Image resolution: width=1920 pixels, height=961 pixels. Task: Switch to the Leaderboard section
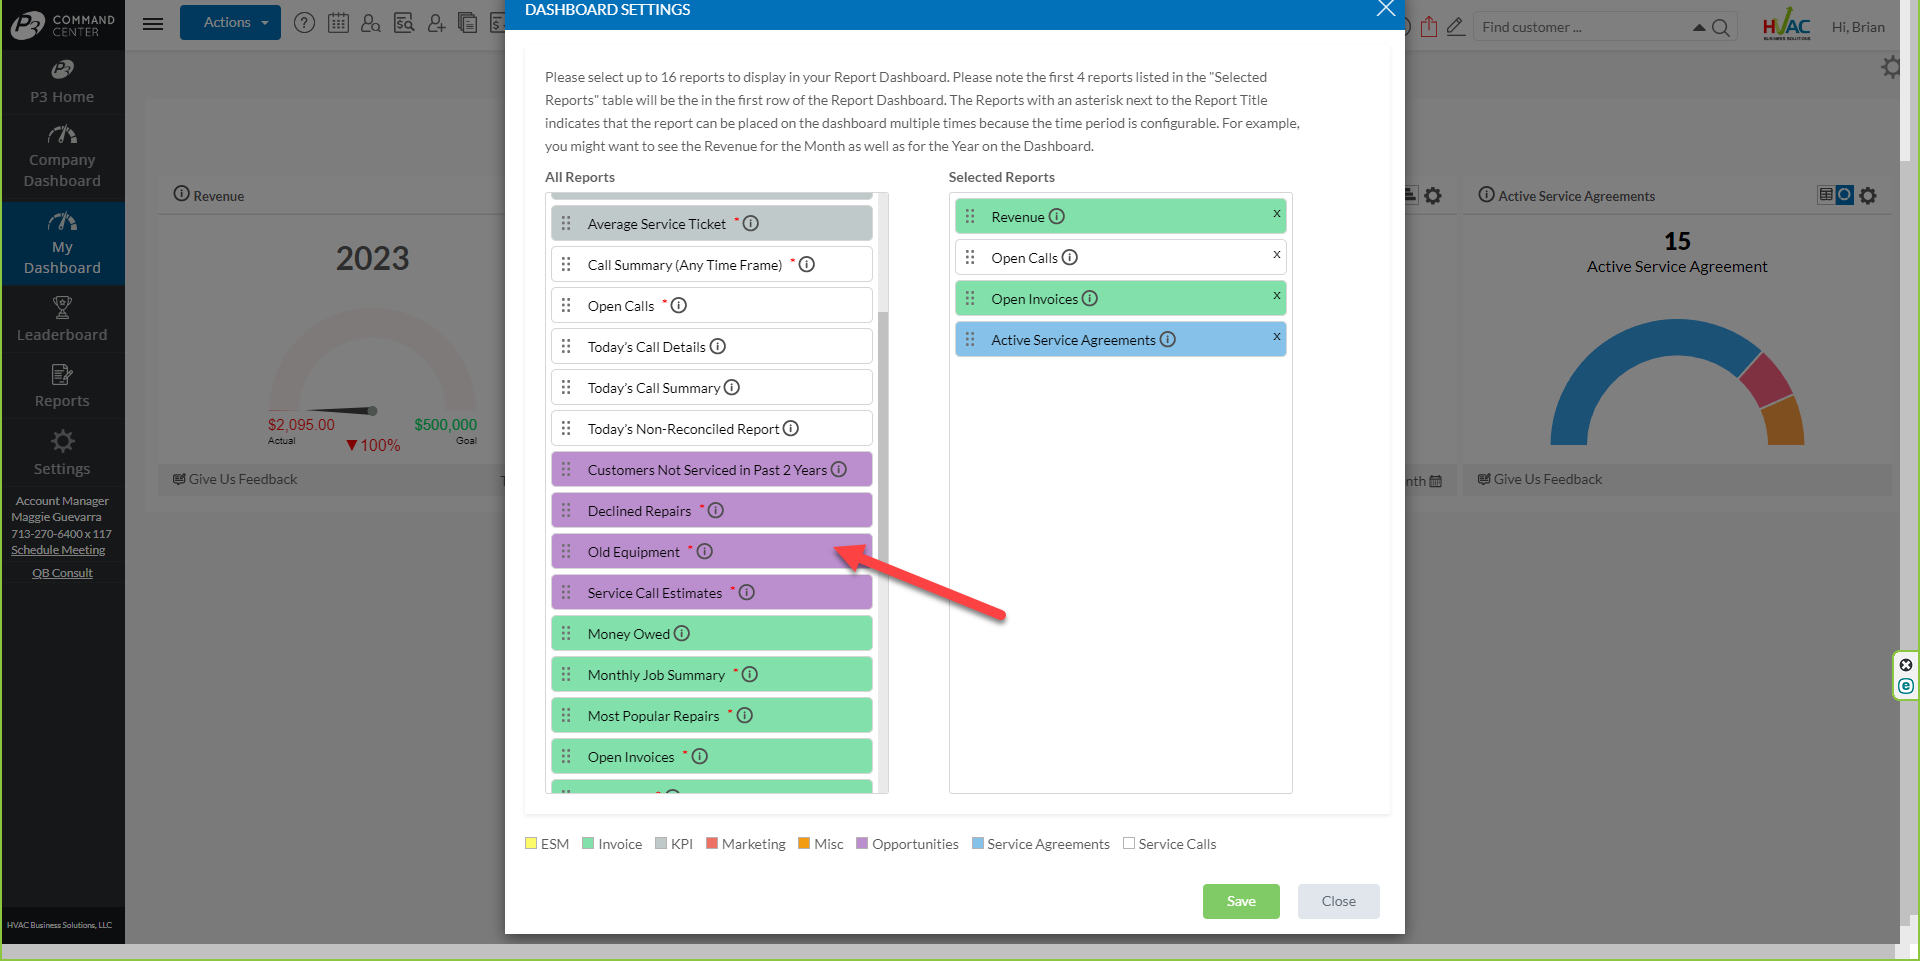[62, 319]
